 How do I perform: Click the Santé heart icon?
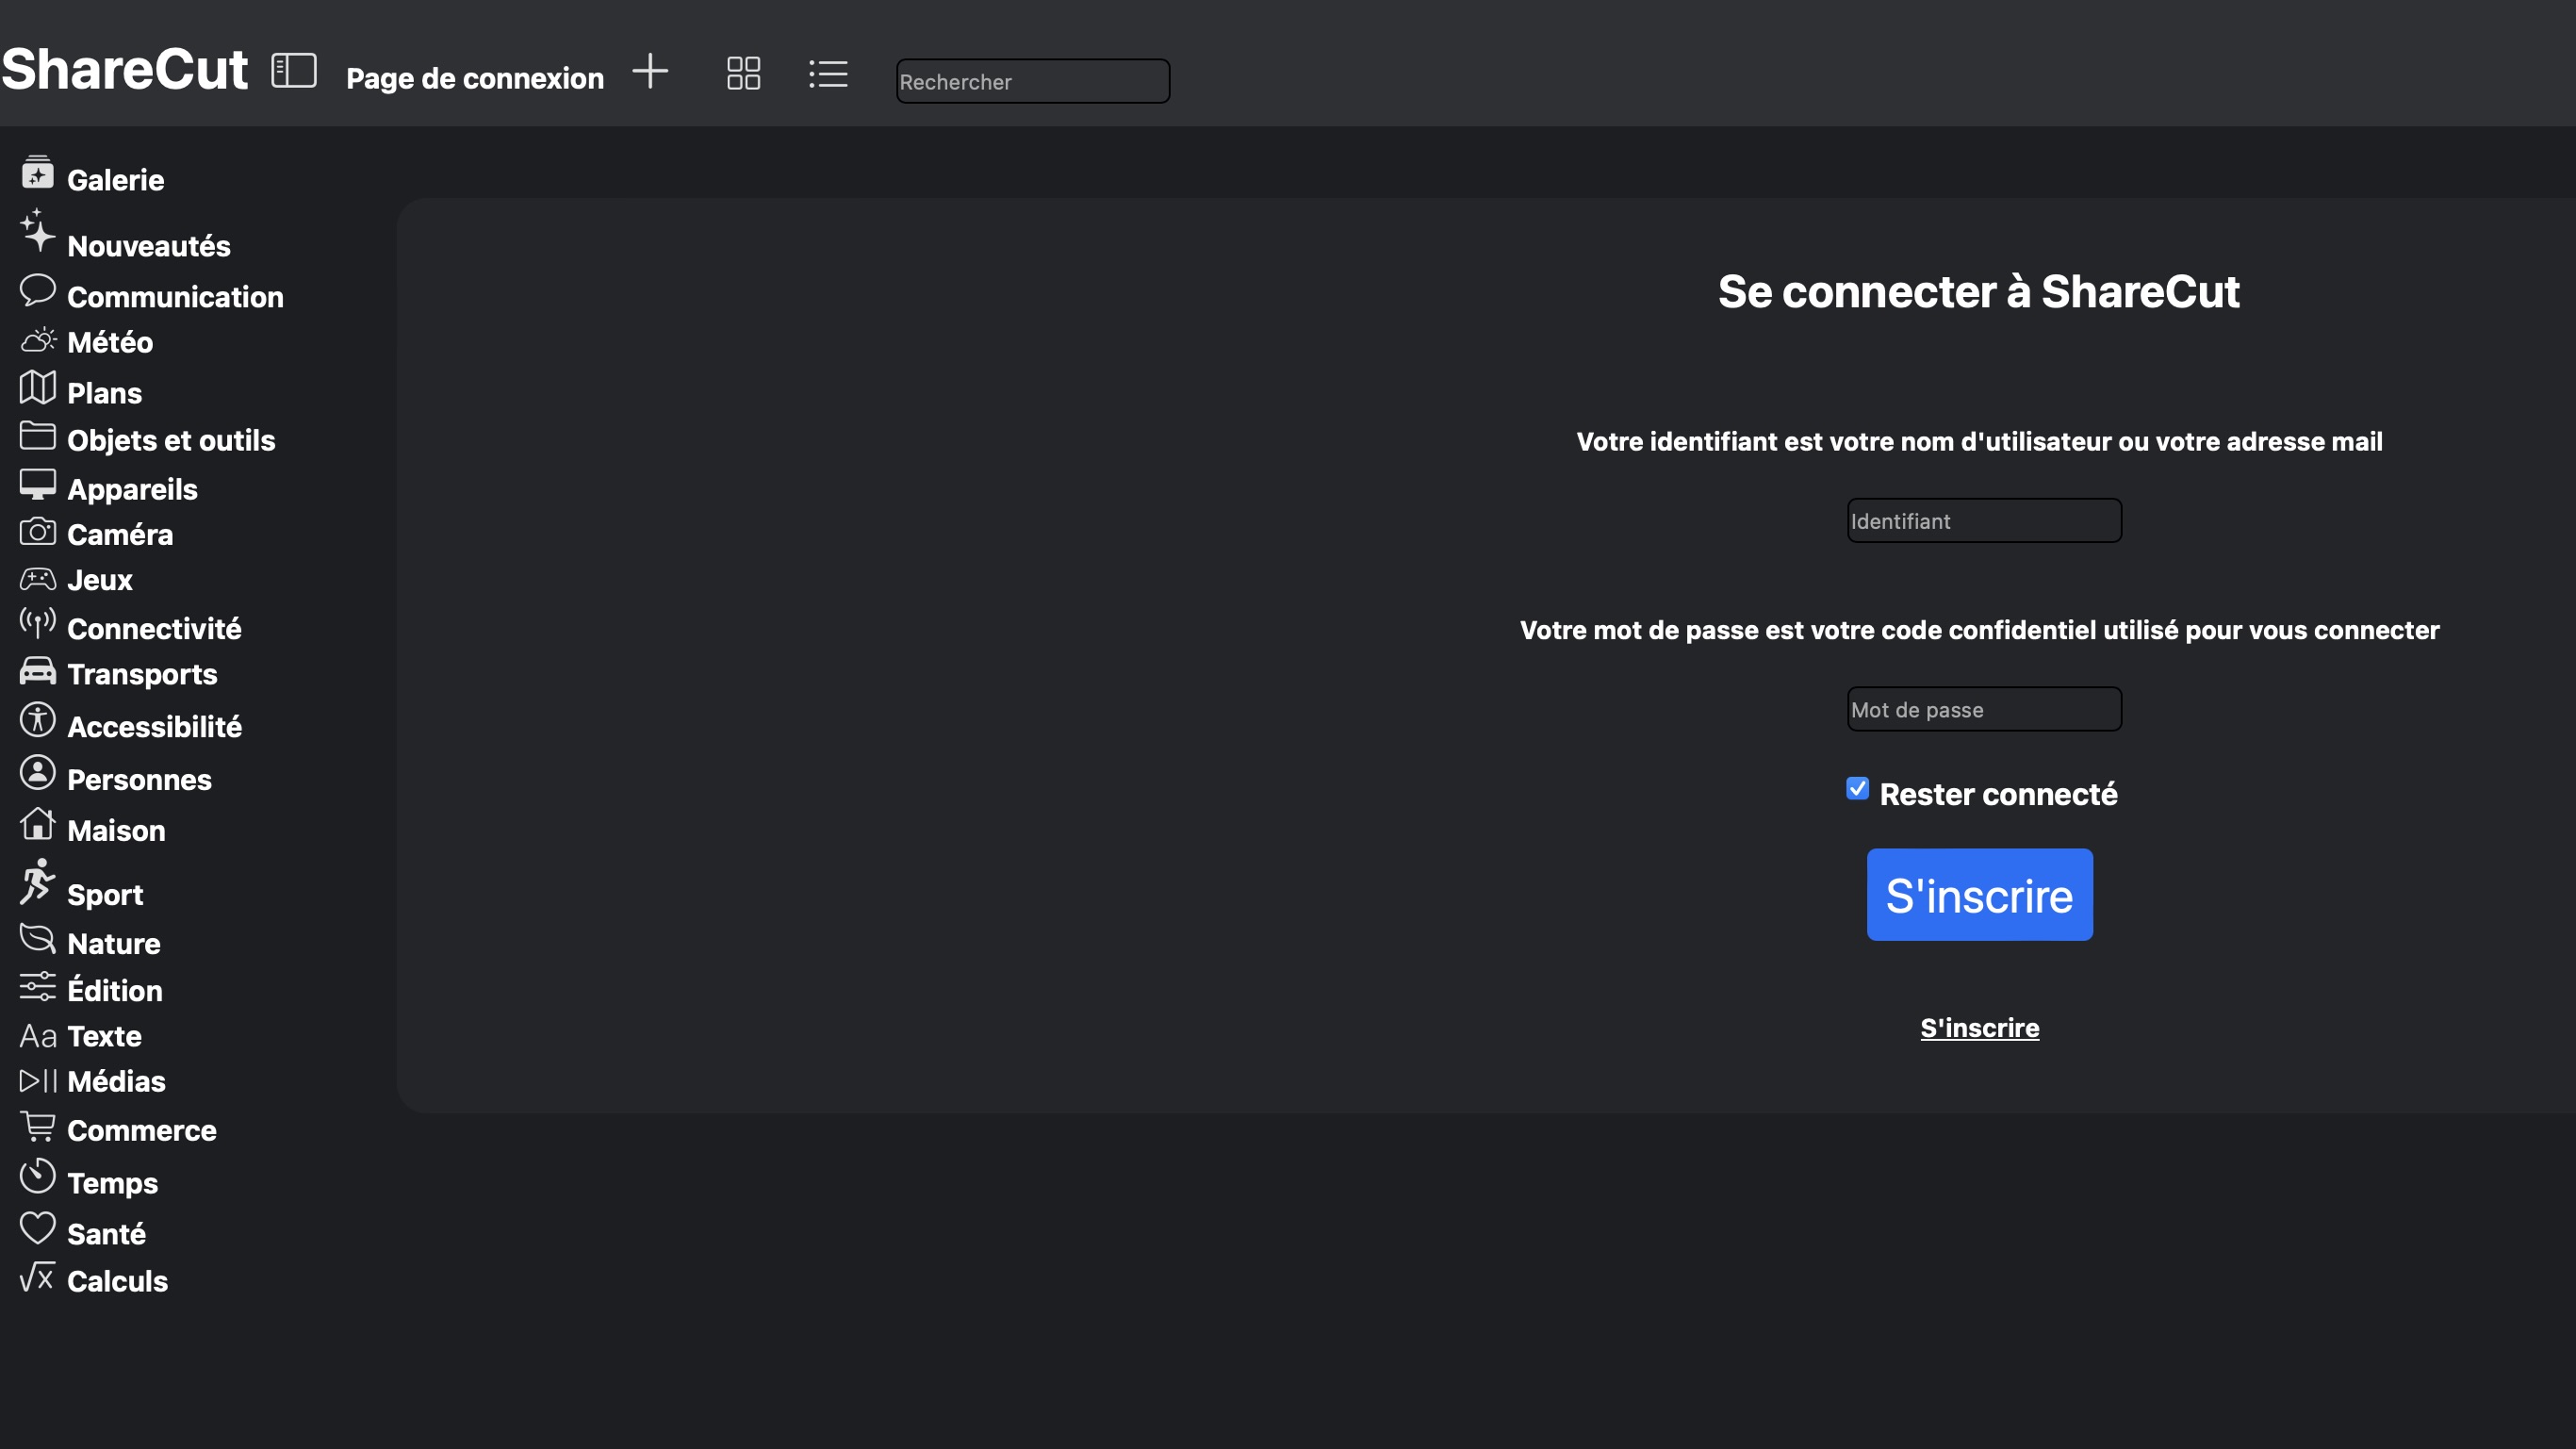38,1228
